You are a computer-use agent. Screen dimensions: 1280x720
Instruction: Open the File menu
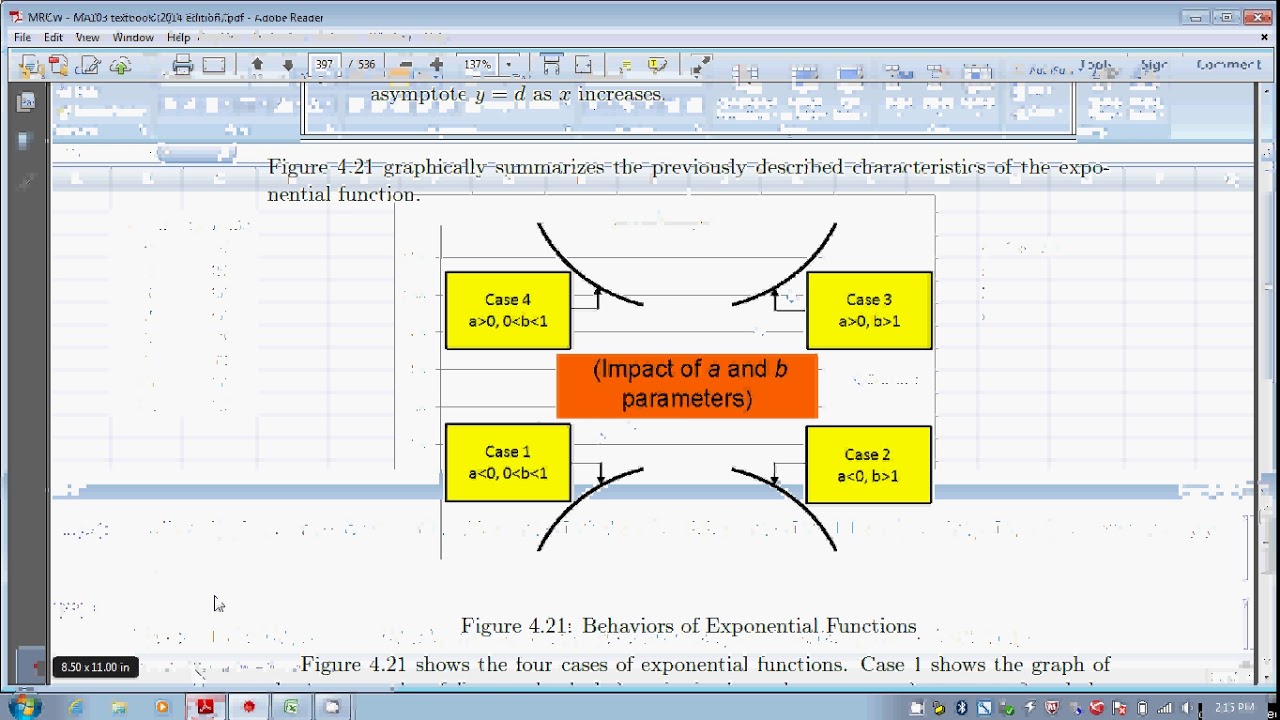(x=22, y=37)
